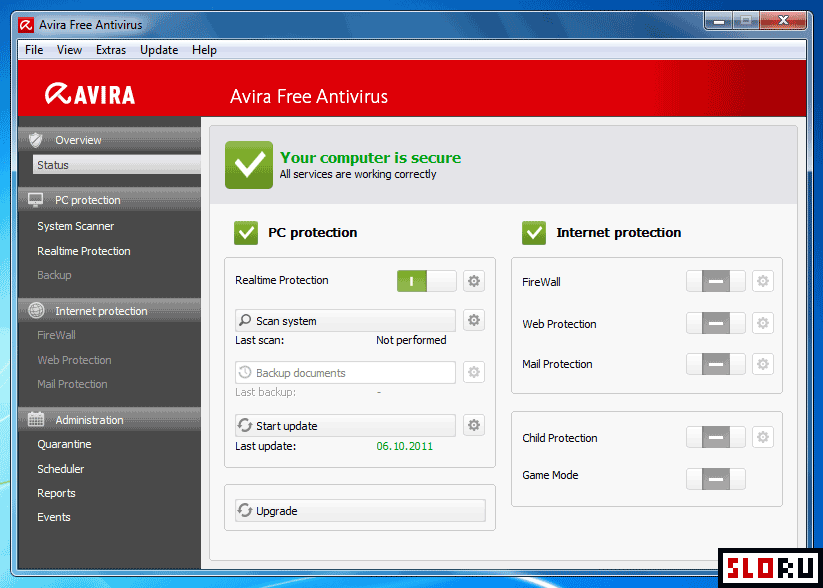Open the Update menu
Screen dimensions: 823x588
[159, 50]
